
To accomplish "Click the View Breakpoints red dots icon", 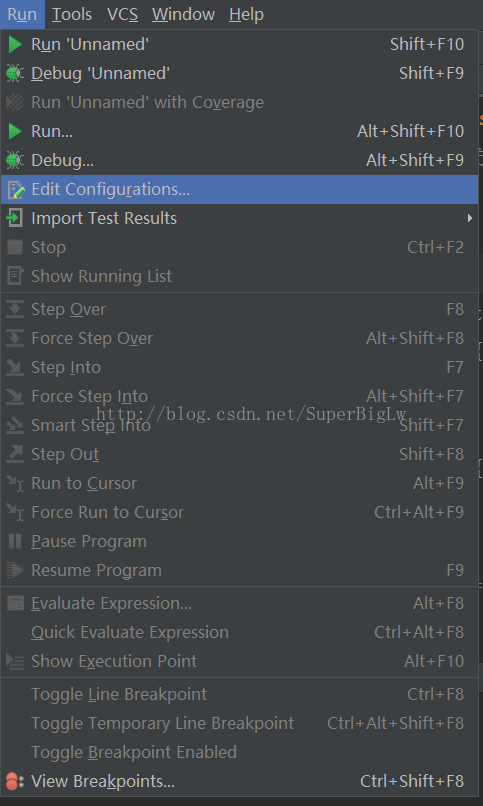I will [x=14, y=782].
